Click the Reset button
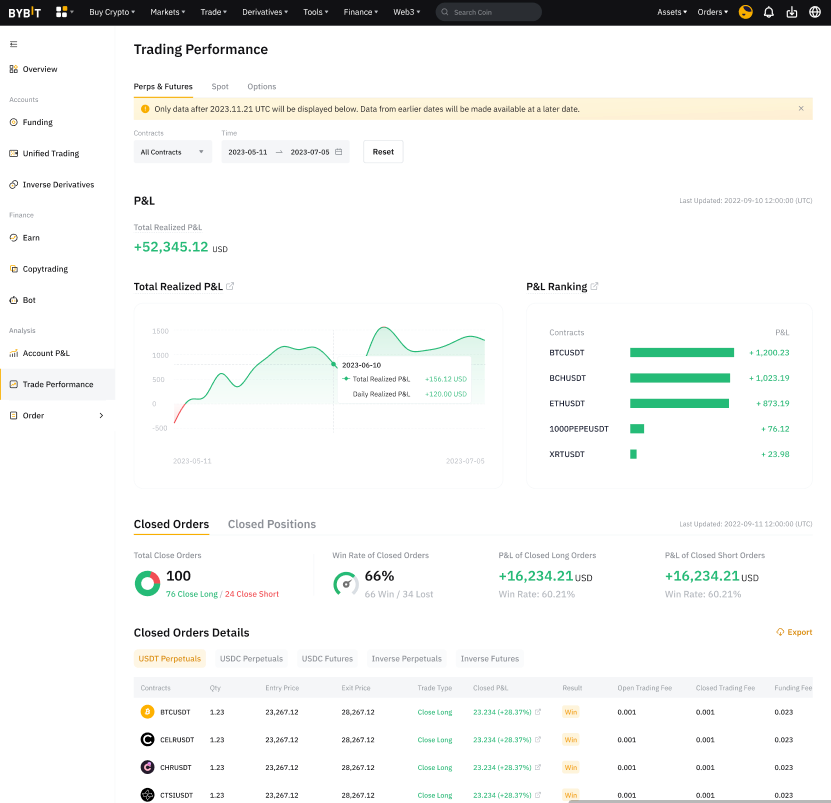This screenshot has height=803, width=831. [x=383, y=152]
